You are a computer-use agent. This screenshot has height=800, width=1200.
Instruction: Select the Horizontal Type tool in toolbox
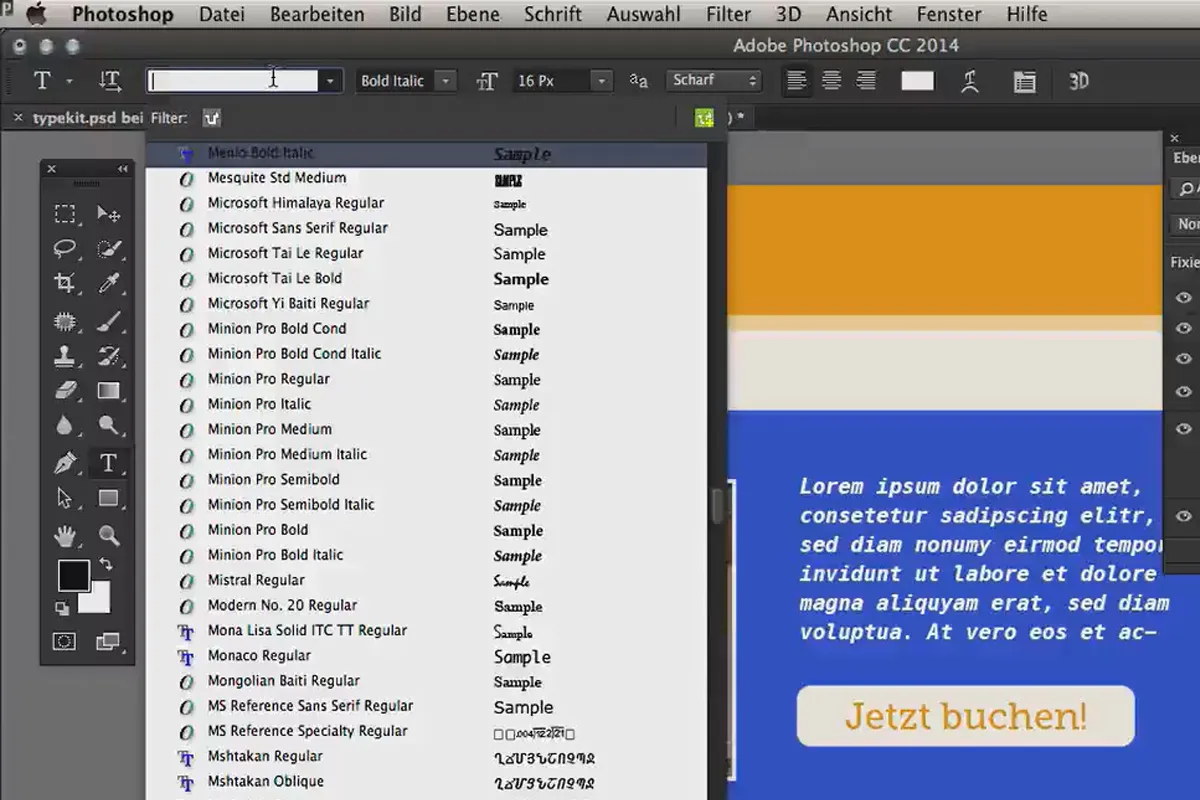[108, 463]
